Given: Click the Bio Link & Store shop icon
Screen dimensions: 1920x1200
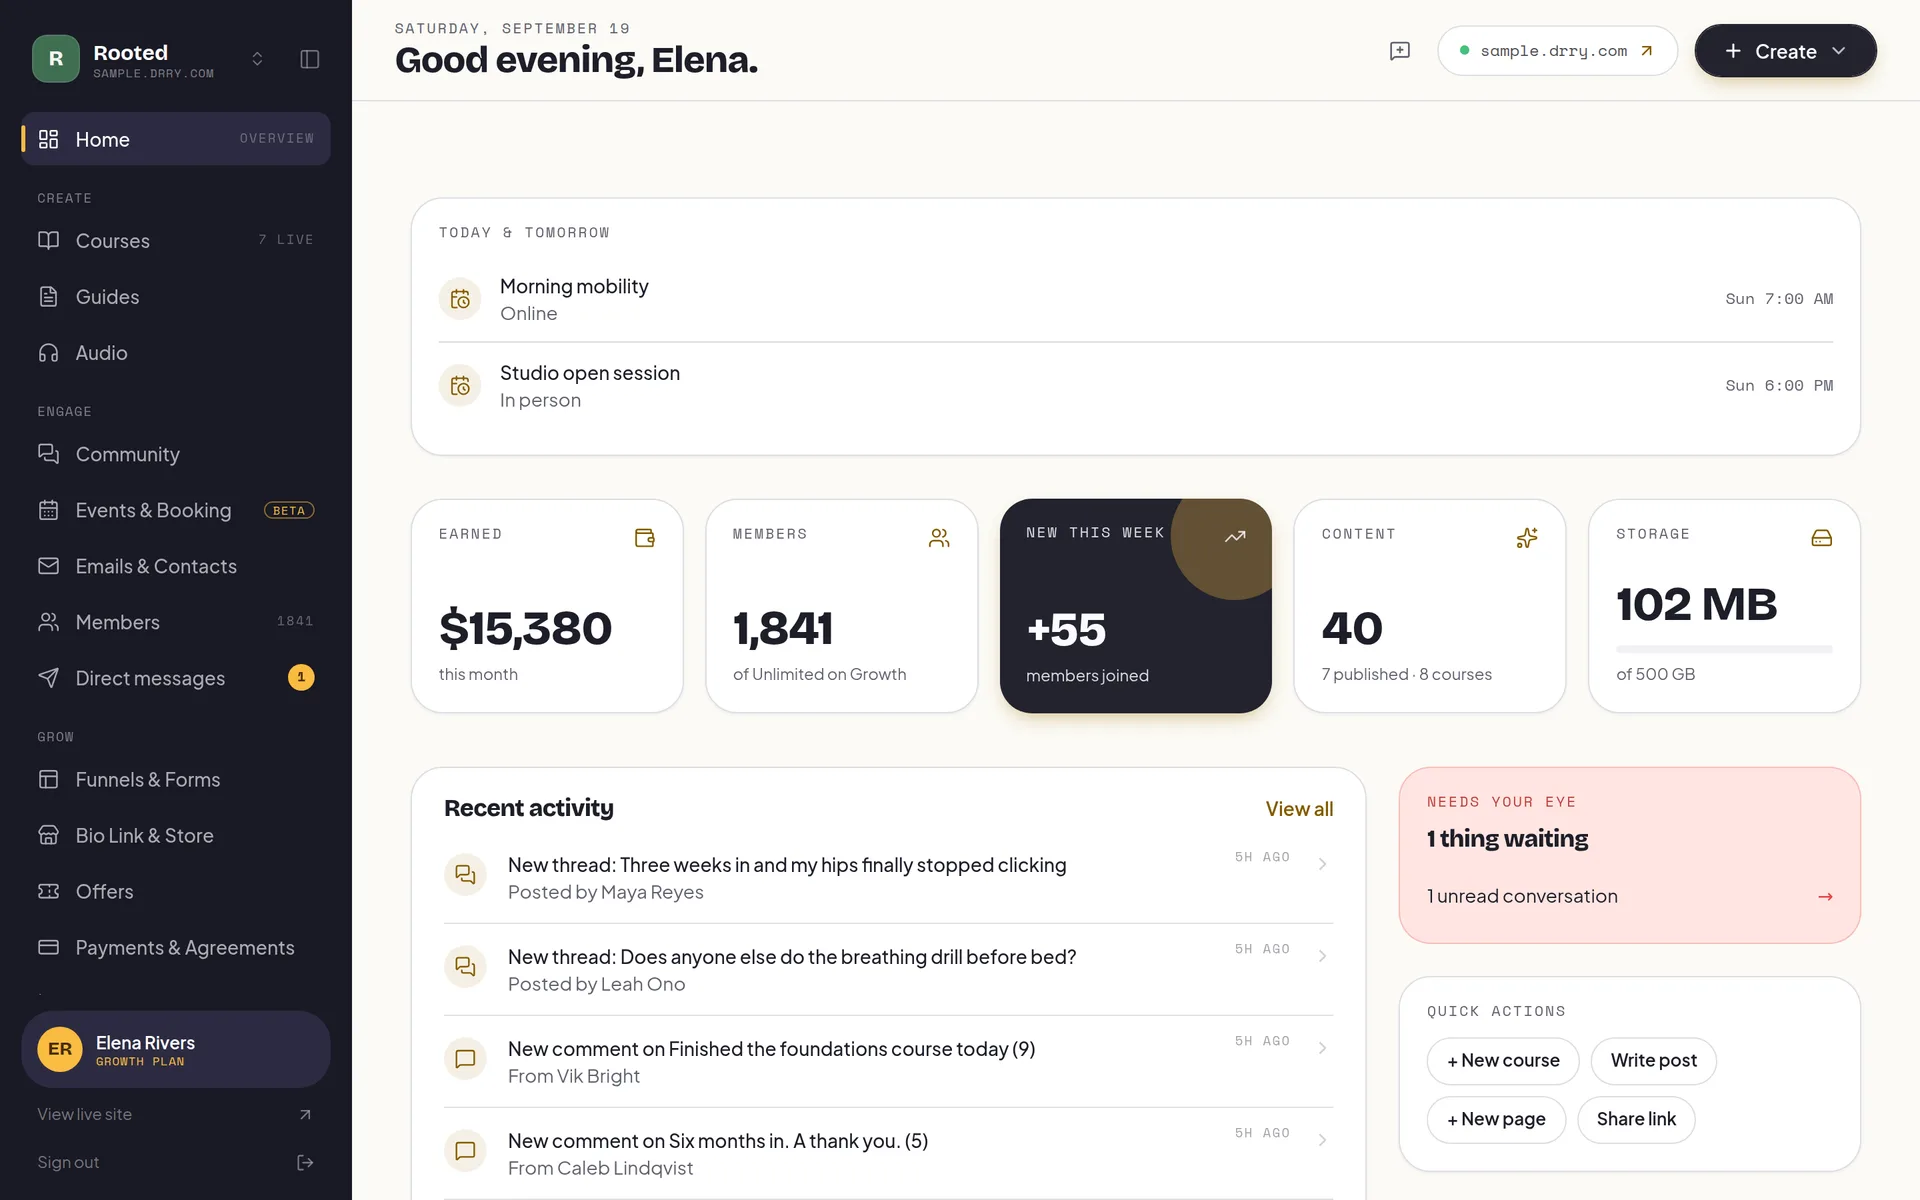Looking at the screenshot, I should pos(48,835).
